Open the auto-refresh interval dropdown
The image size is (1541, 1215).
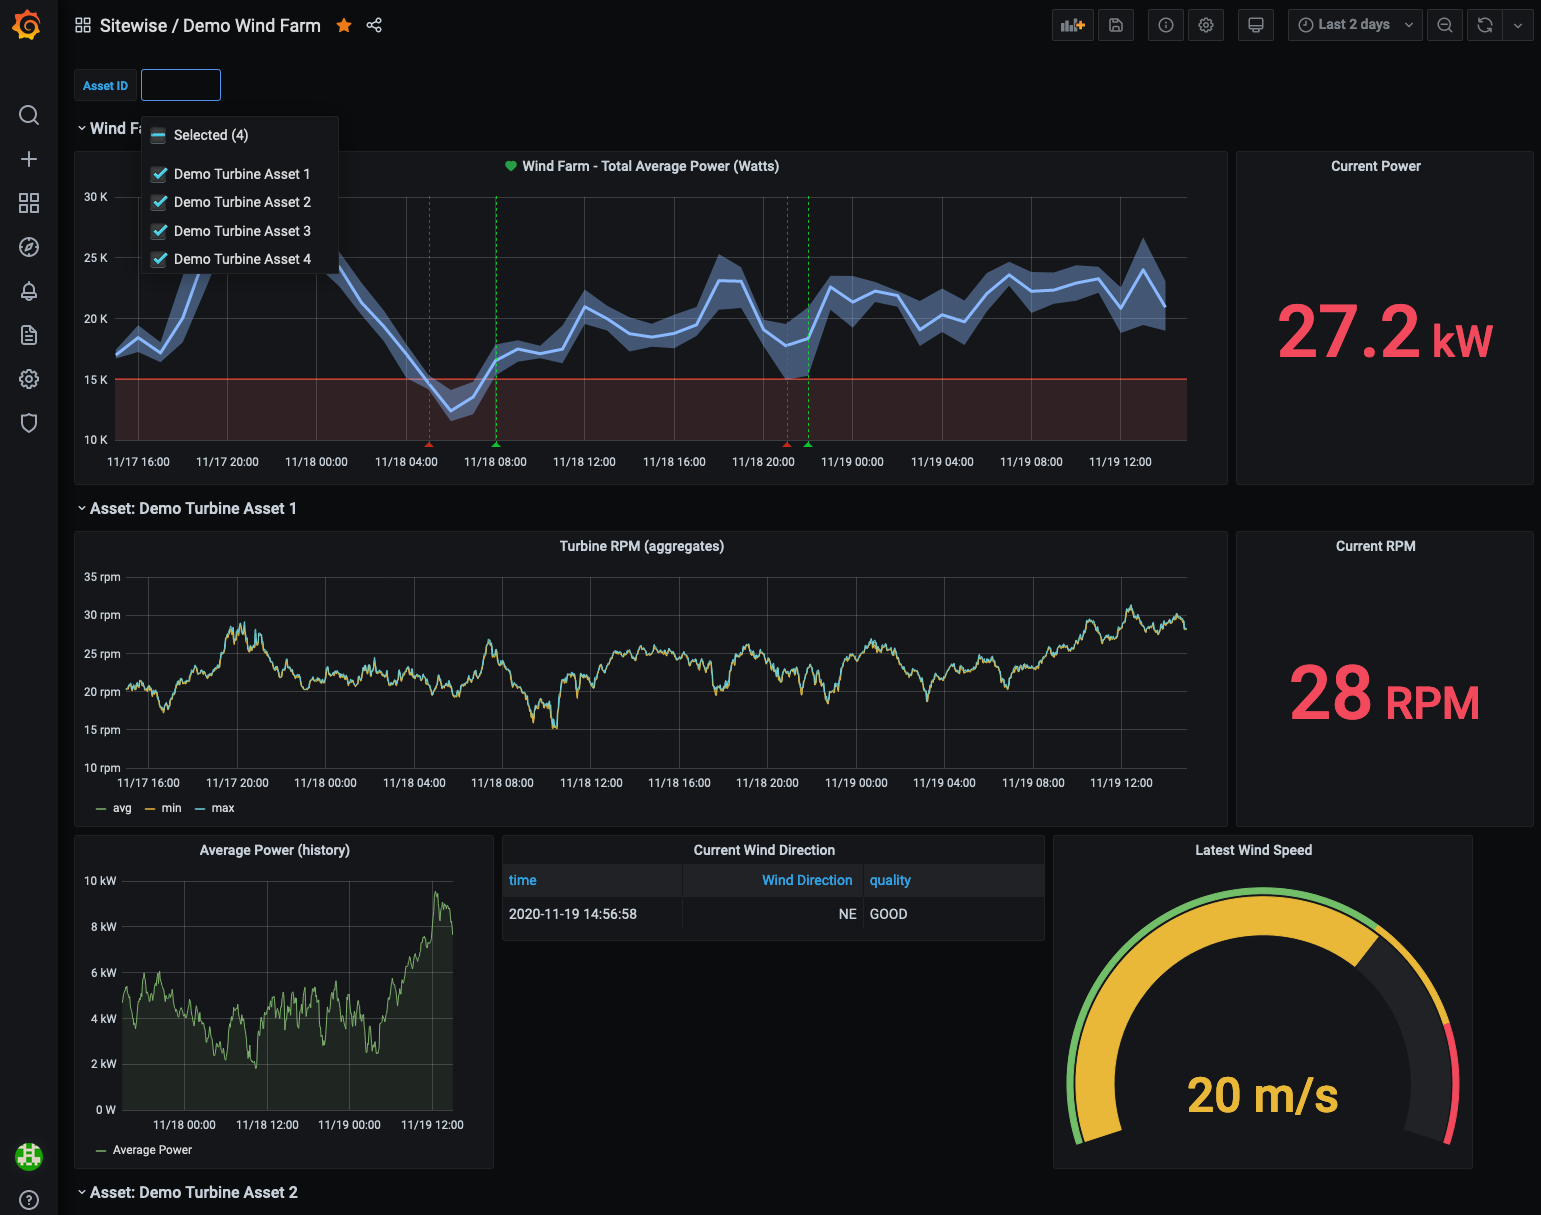tap(1518, 24)
